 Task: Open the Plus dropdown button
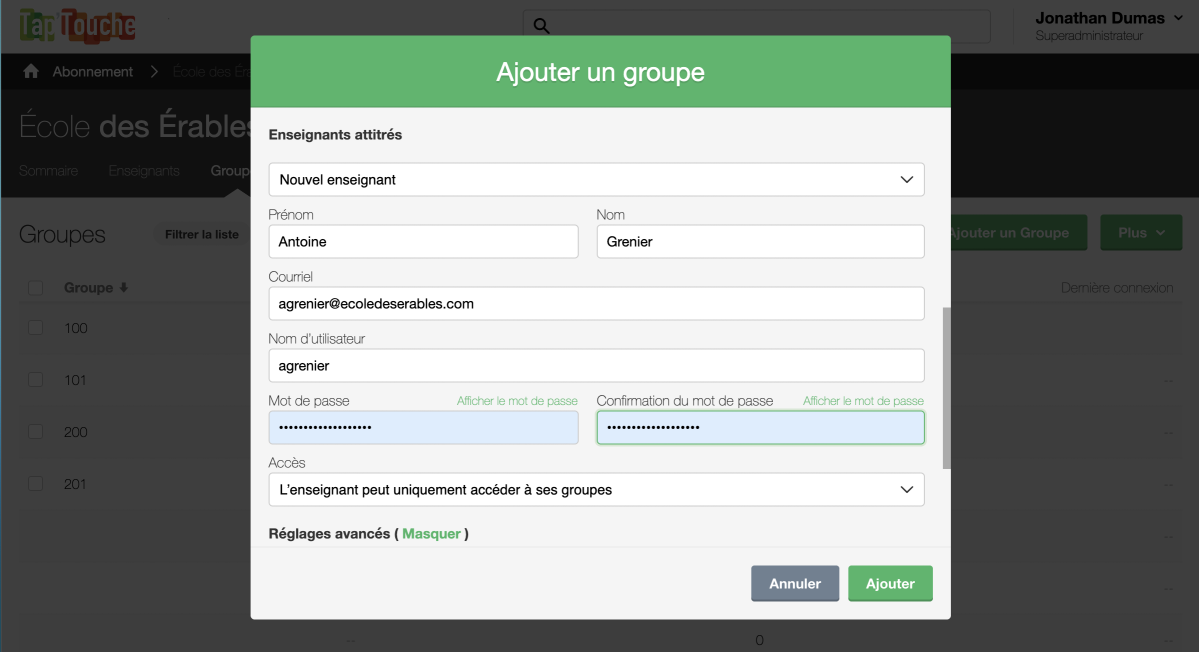pyautogui.click(x=1141, y=233)
